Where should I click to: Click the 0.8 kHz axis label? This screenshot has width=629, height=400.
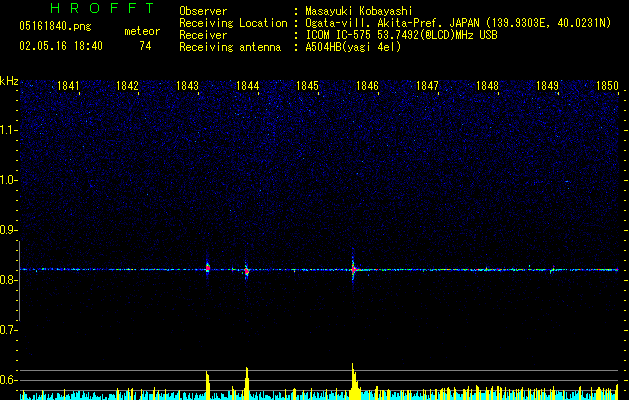[8, 280]
